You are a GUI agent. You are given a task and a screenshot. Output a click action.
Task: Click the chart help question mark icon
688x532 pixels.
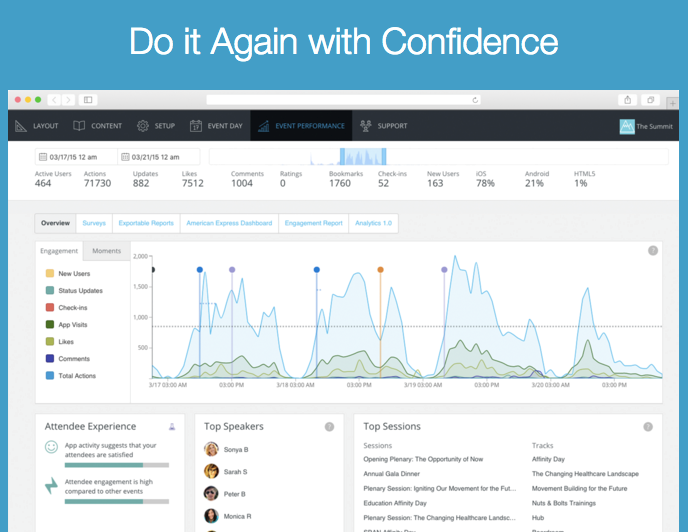653,251
